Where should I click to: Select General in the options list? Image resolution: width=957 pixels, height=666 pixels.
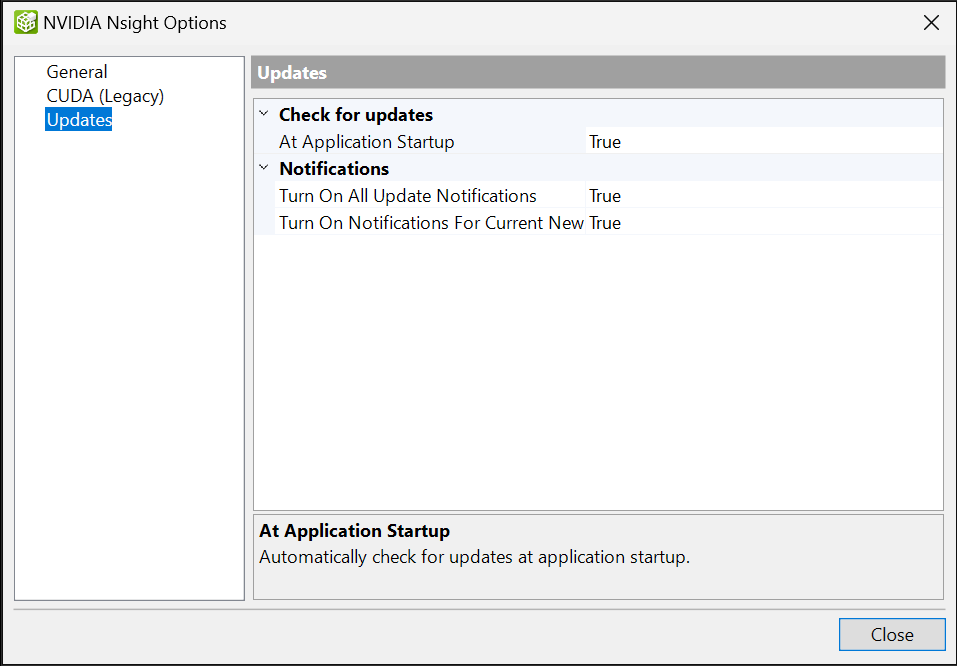tap(77, 72)
